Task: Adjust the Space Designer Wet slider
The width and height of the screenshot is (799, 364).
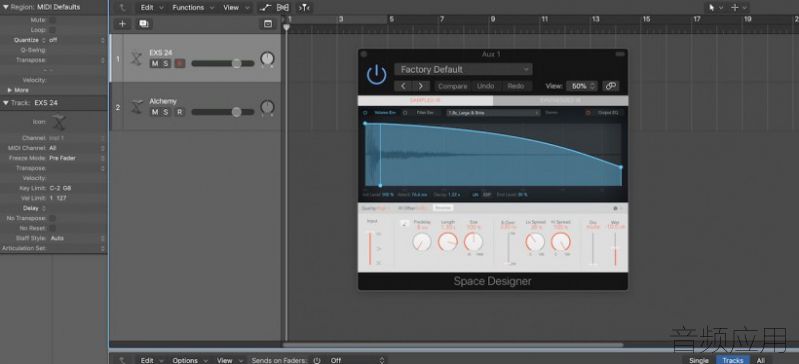Action: [615, 249]
